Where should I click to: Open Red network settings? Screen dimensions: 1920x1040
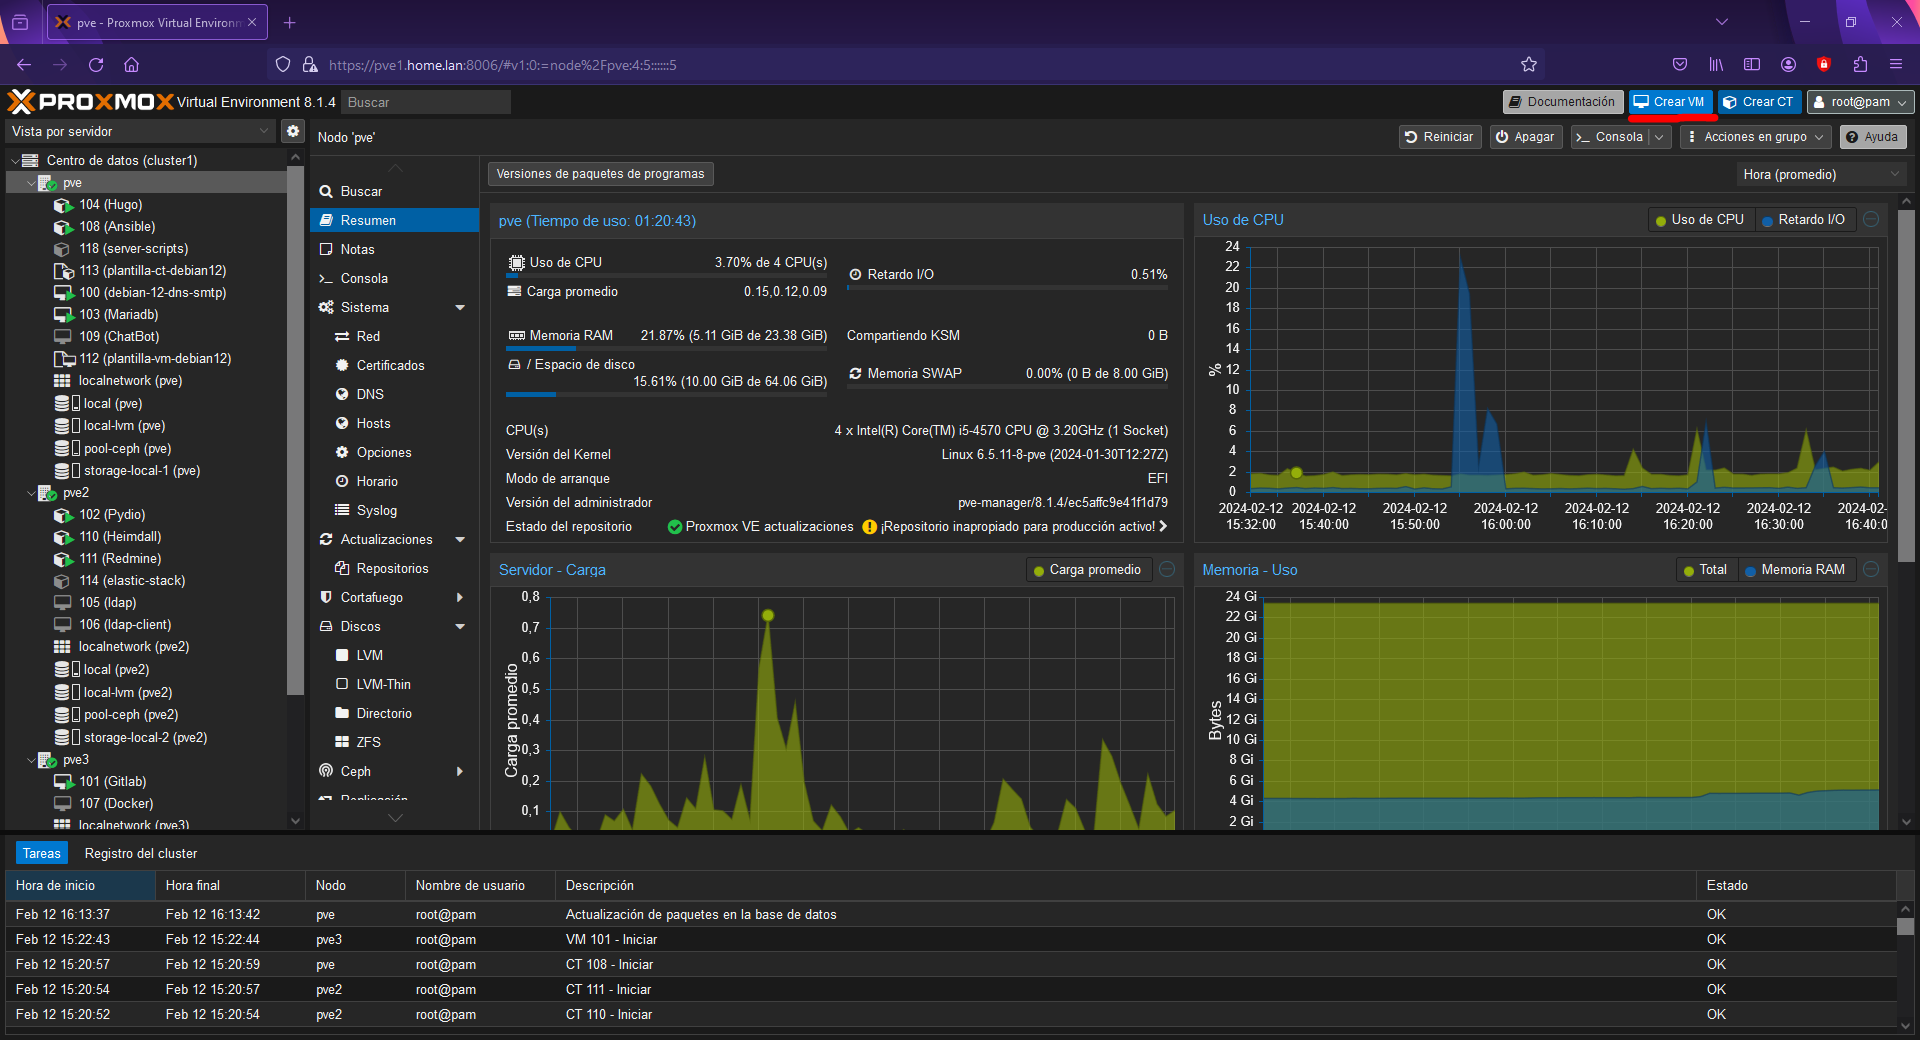[x=394, y=337]
